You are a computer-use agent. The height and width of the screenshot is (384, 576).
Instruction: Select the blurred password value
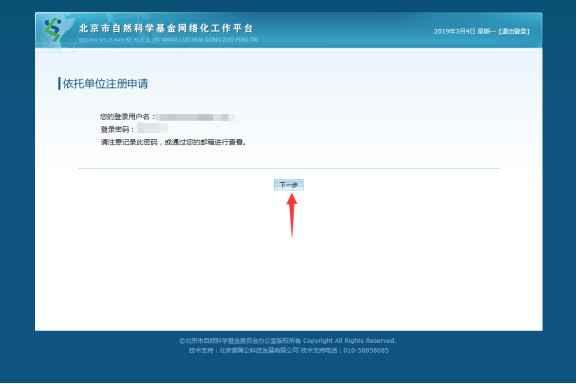click(152, 128)
